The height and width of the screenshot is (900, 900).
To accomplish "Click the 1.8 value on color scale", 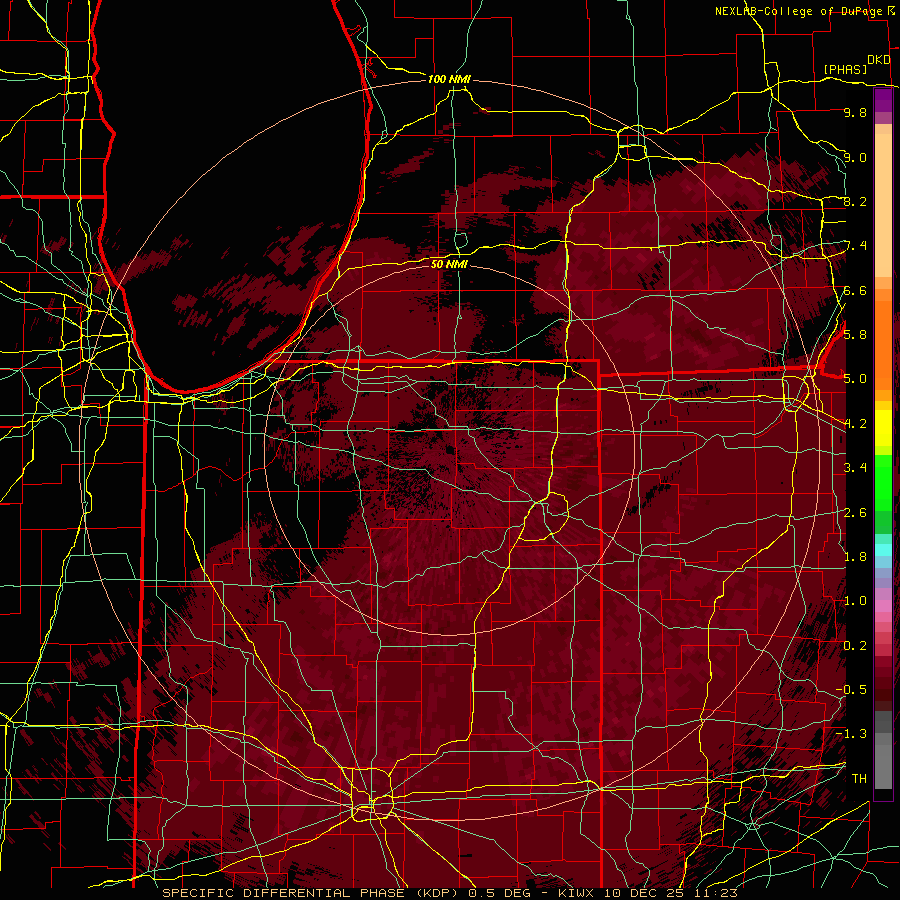I will 855,557.
